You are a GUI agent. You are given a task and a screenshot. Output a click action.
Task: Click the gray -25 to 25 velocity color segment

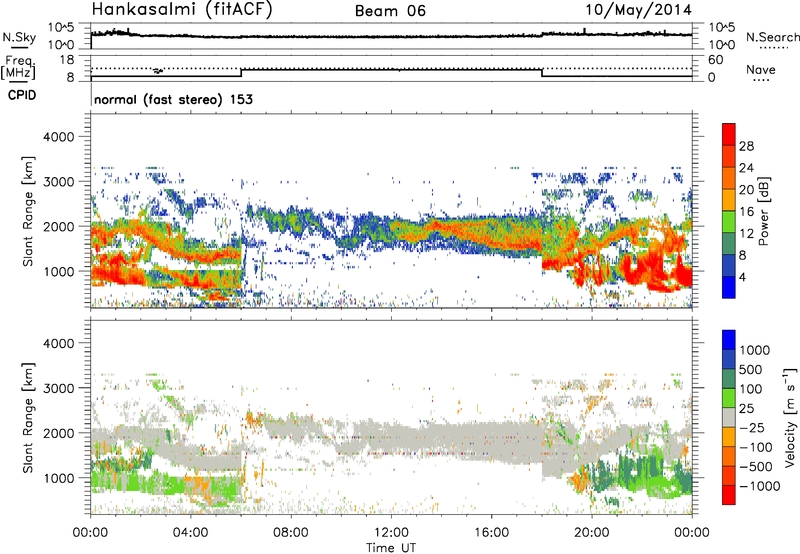point(729,418)
